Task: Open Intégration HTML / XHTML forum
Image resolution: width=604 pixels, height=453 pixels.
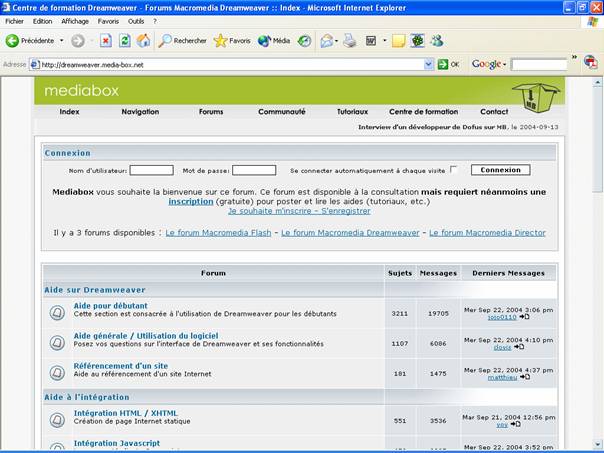Action: tap(126, 413)
